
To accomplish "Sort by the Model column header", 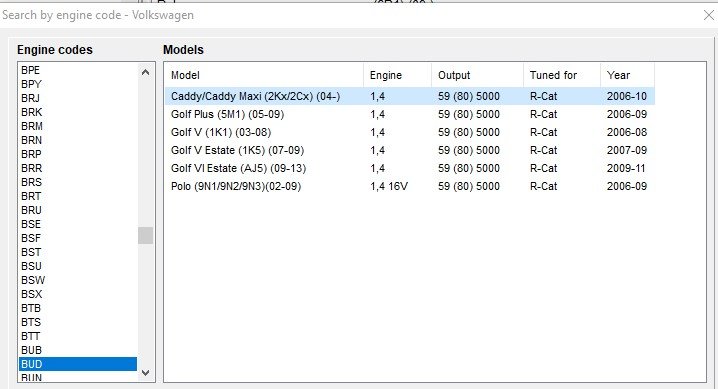I will click(x=264, y=75).
